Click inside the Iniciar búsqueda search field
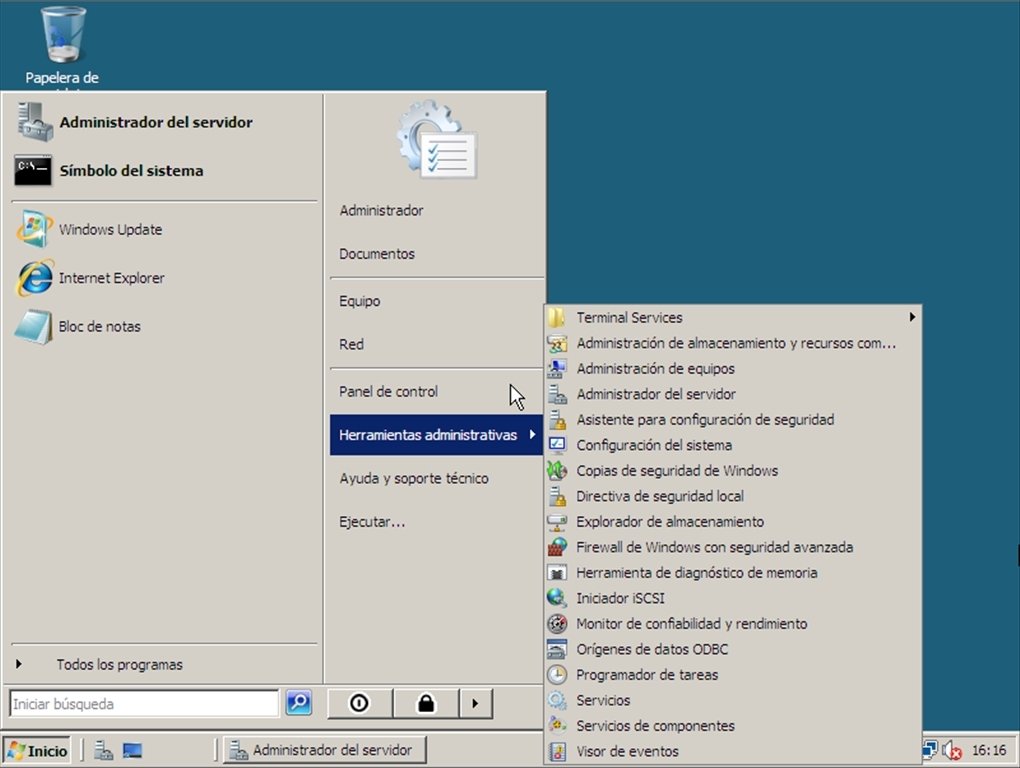 [144, 704]
